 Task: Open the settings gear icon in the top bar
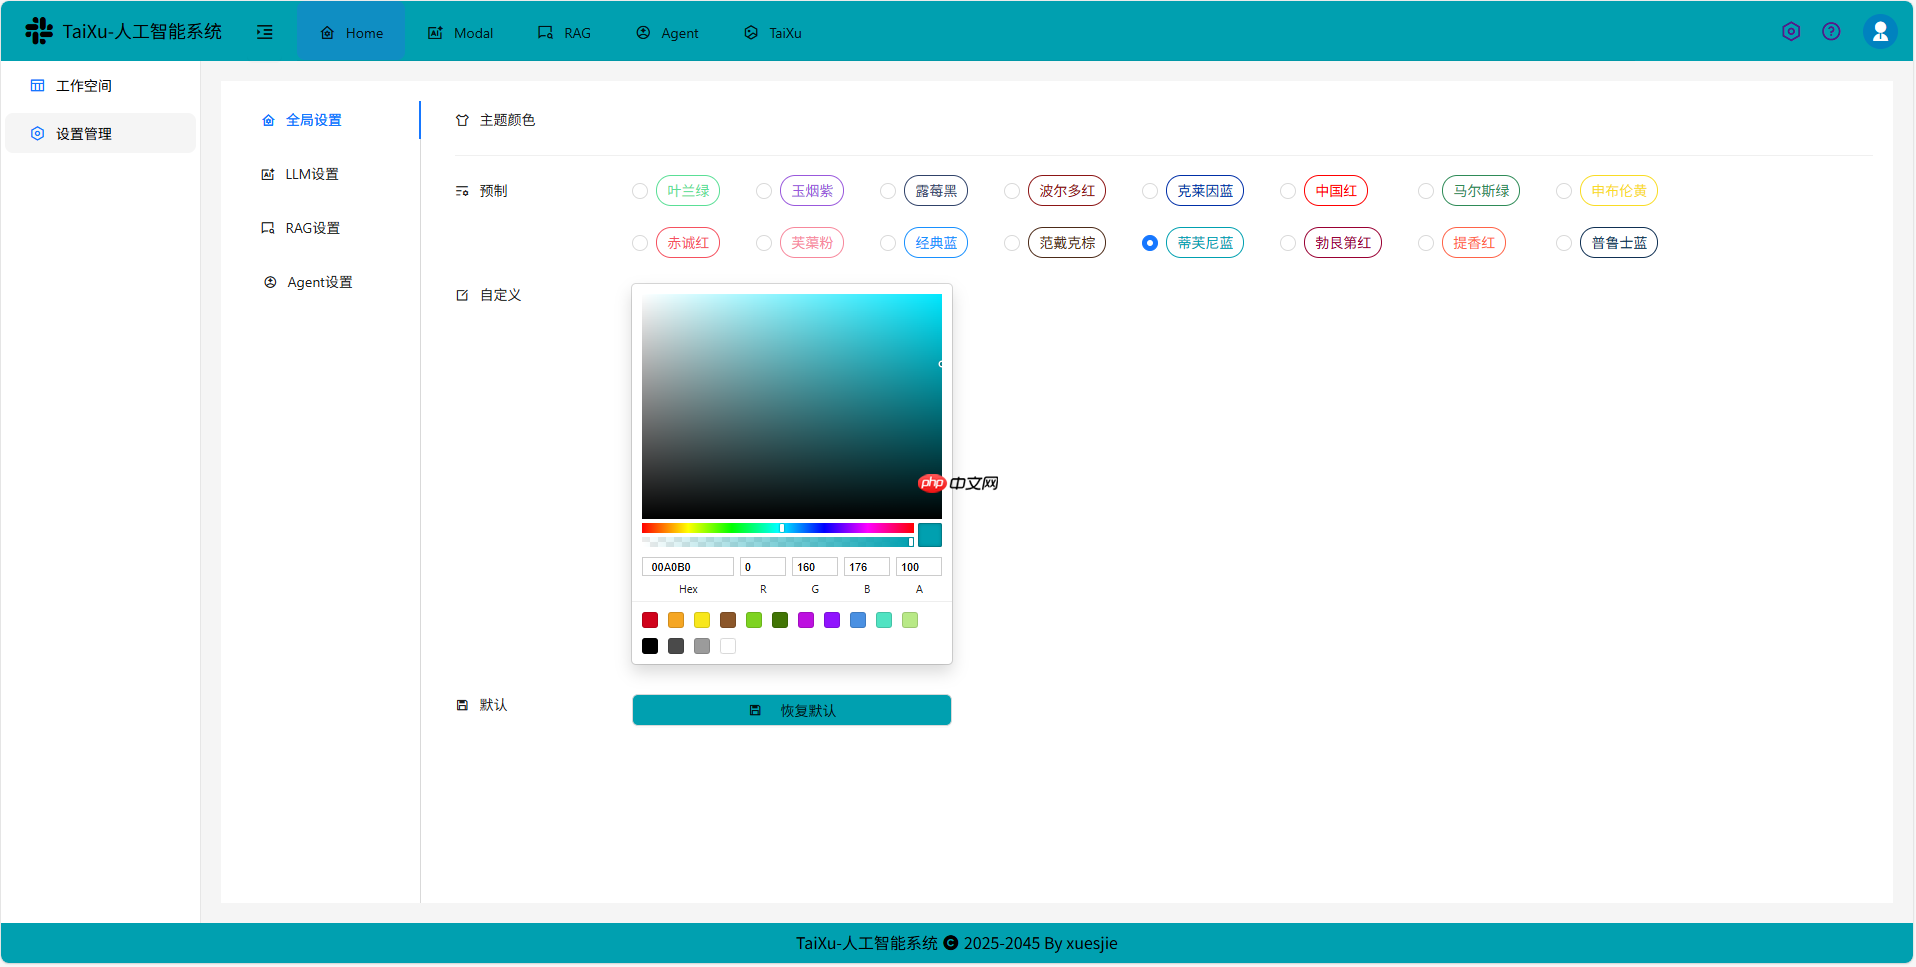pos(1790,31)
